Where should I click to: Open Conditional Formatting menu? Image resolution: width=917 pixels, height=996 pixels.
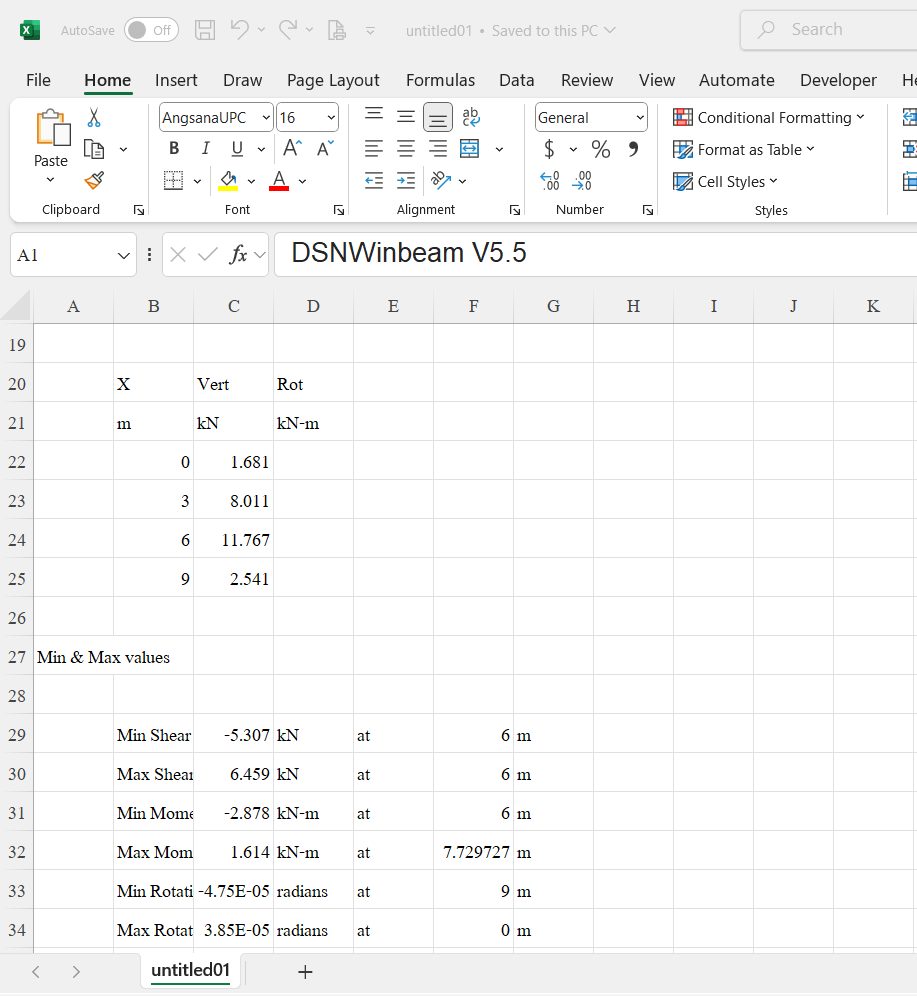[768, 118]
